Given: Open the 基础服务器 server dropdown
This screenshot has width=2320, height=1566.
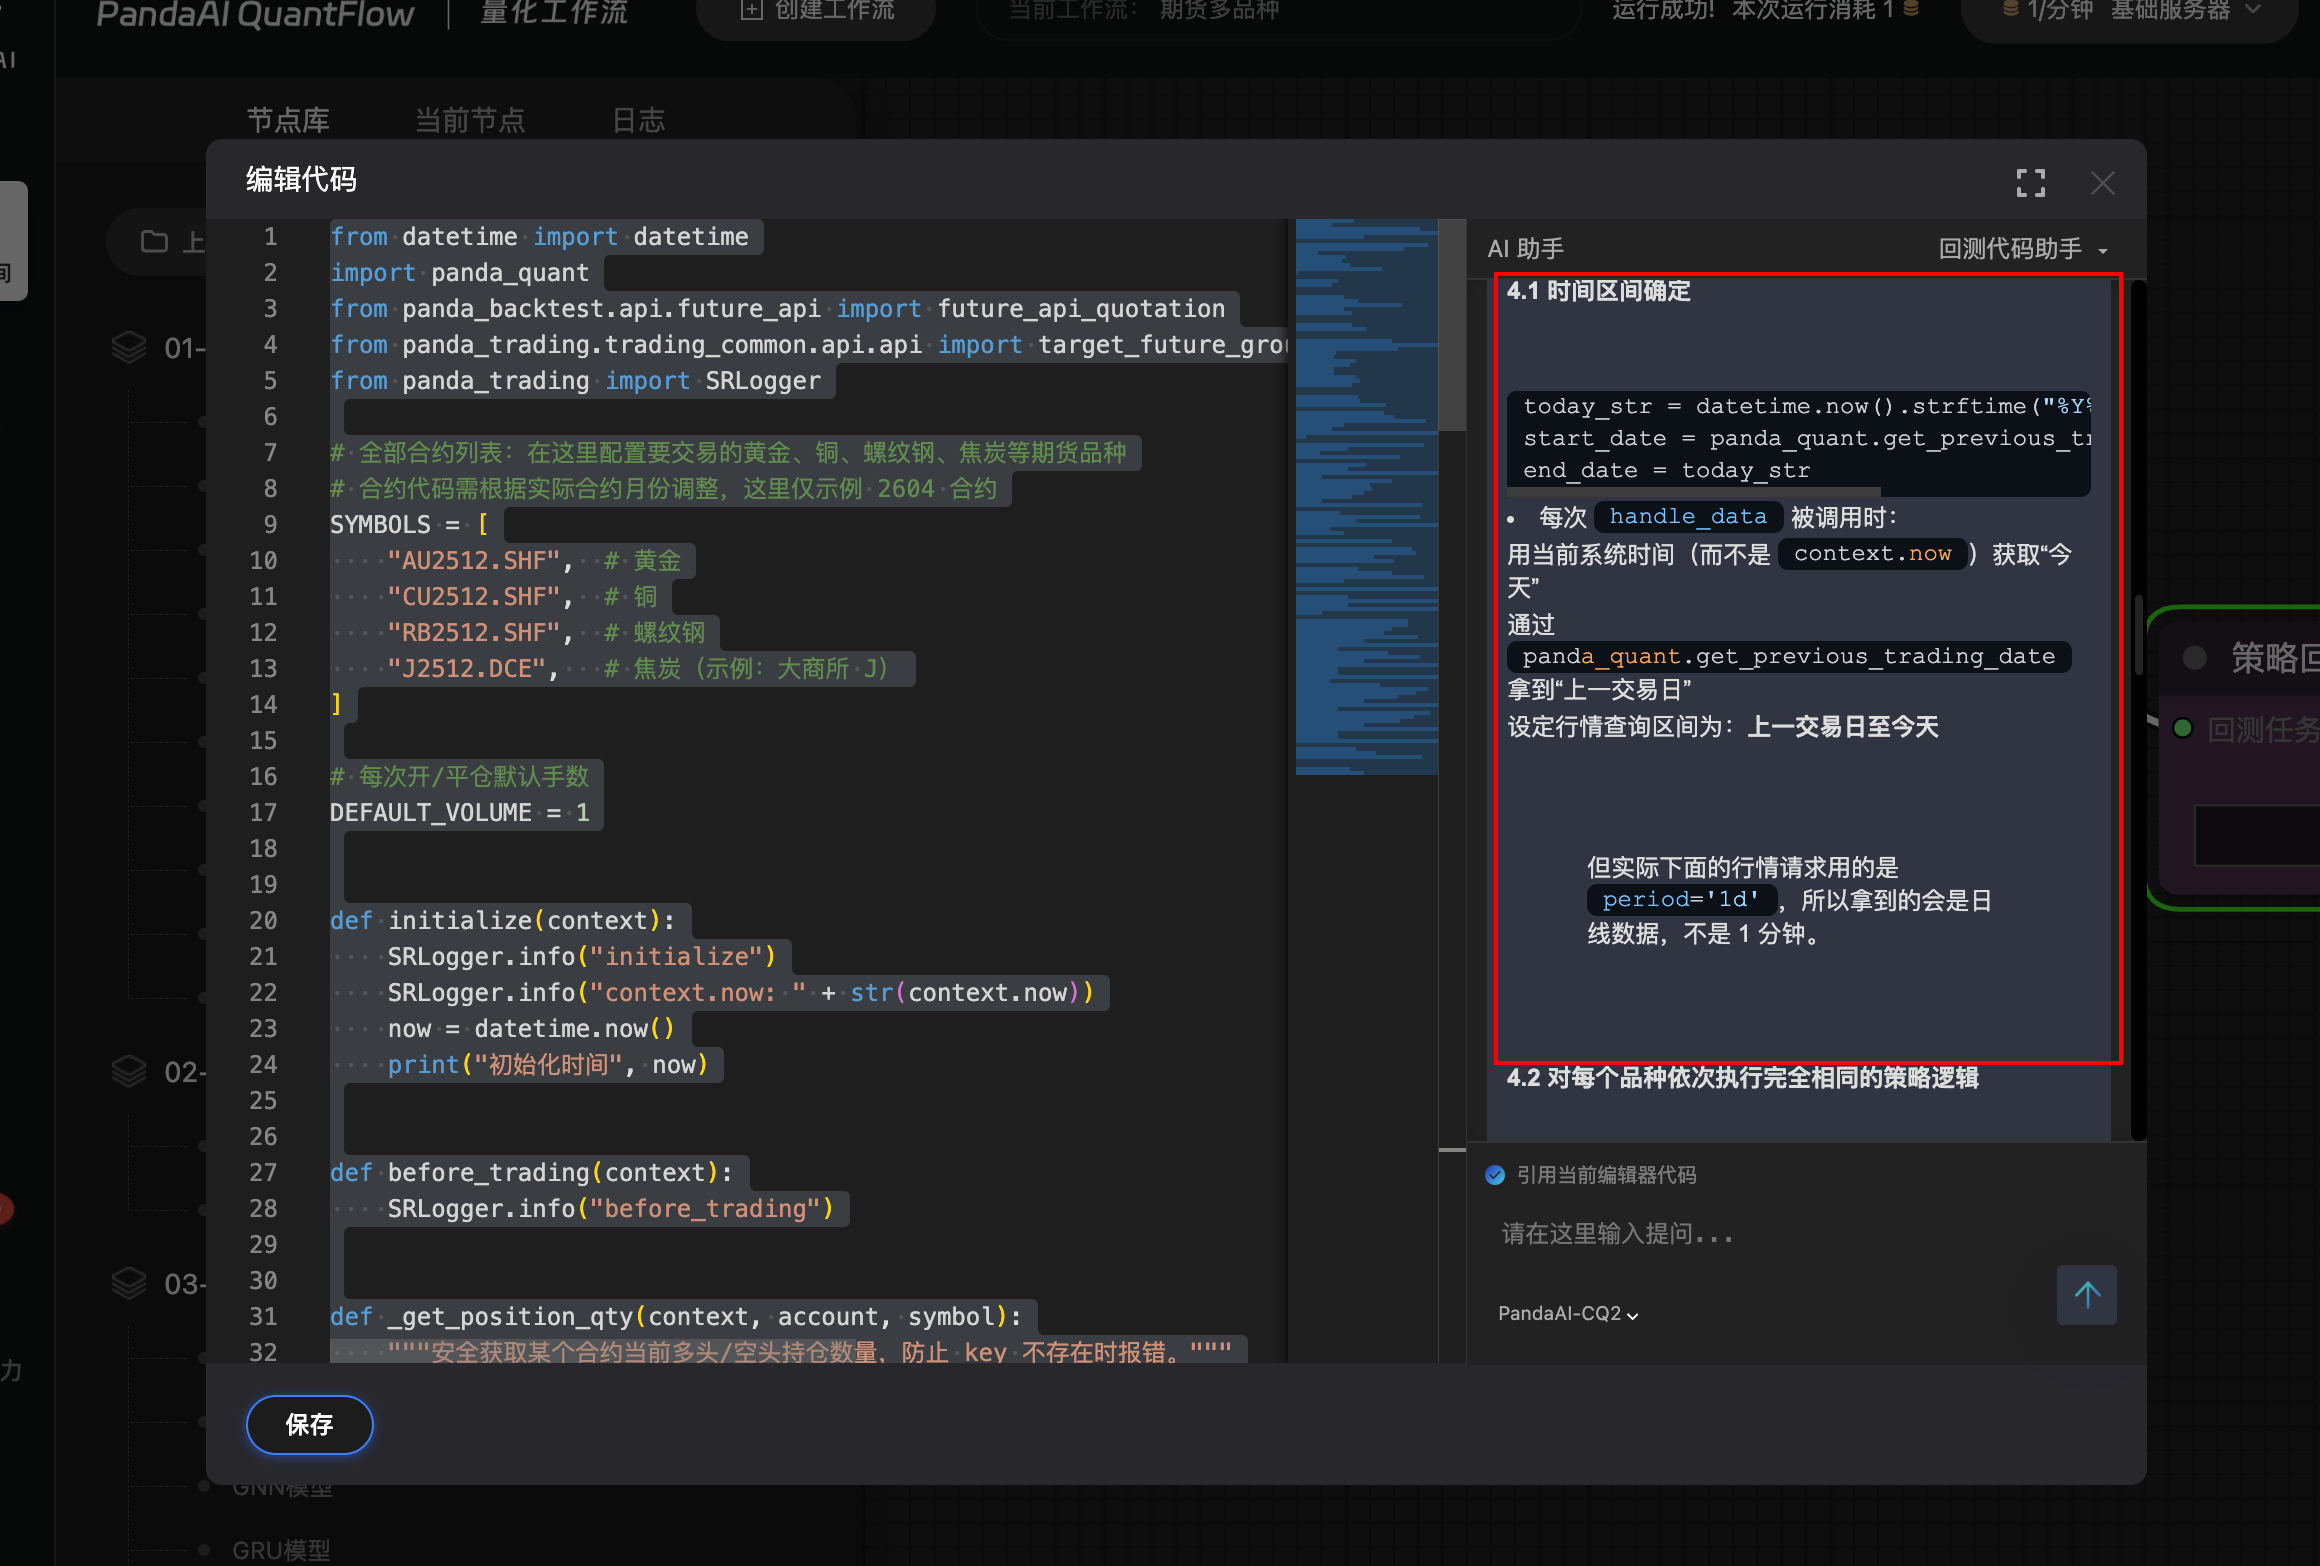Looking at the screenshot, I should [x=2131, y=10].
